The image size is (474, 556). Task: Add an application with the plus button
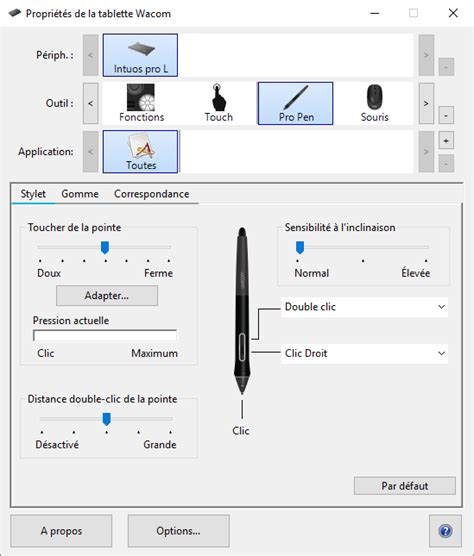(x=446, y=140)
